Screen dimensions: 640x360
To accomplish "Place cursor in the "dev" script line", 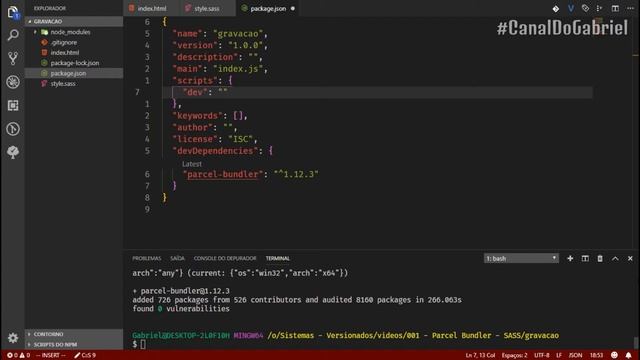I will pyautogui.click(x=378, y=92).
